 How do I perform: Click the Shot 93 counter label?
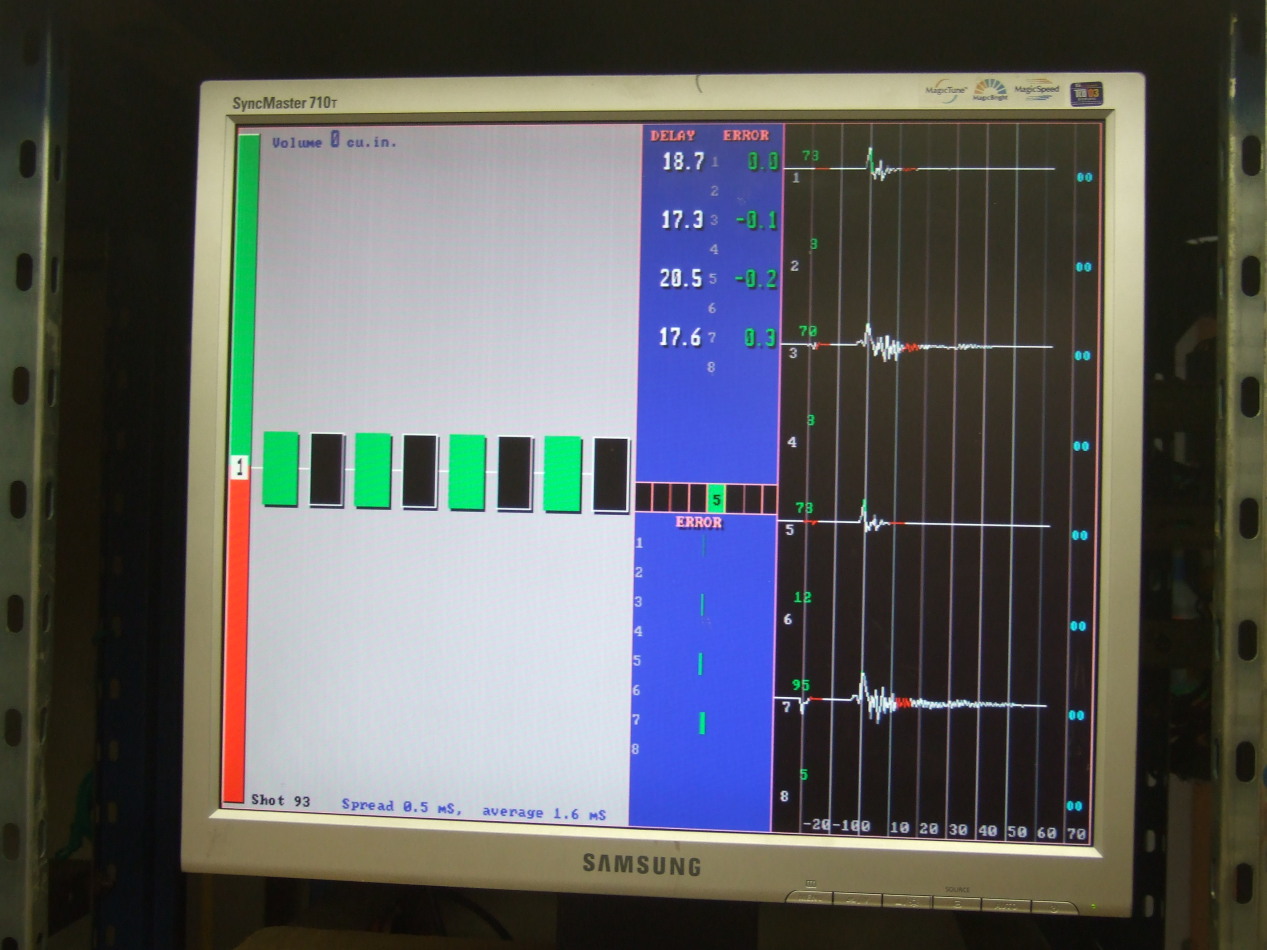[x=280, y=801]
